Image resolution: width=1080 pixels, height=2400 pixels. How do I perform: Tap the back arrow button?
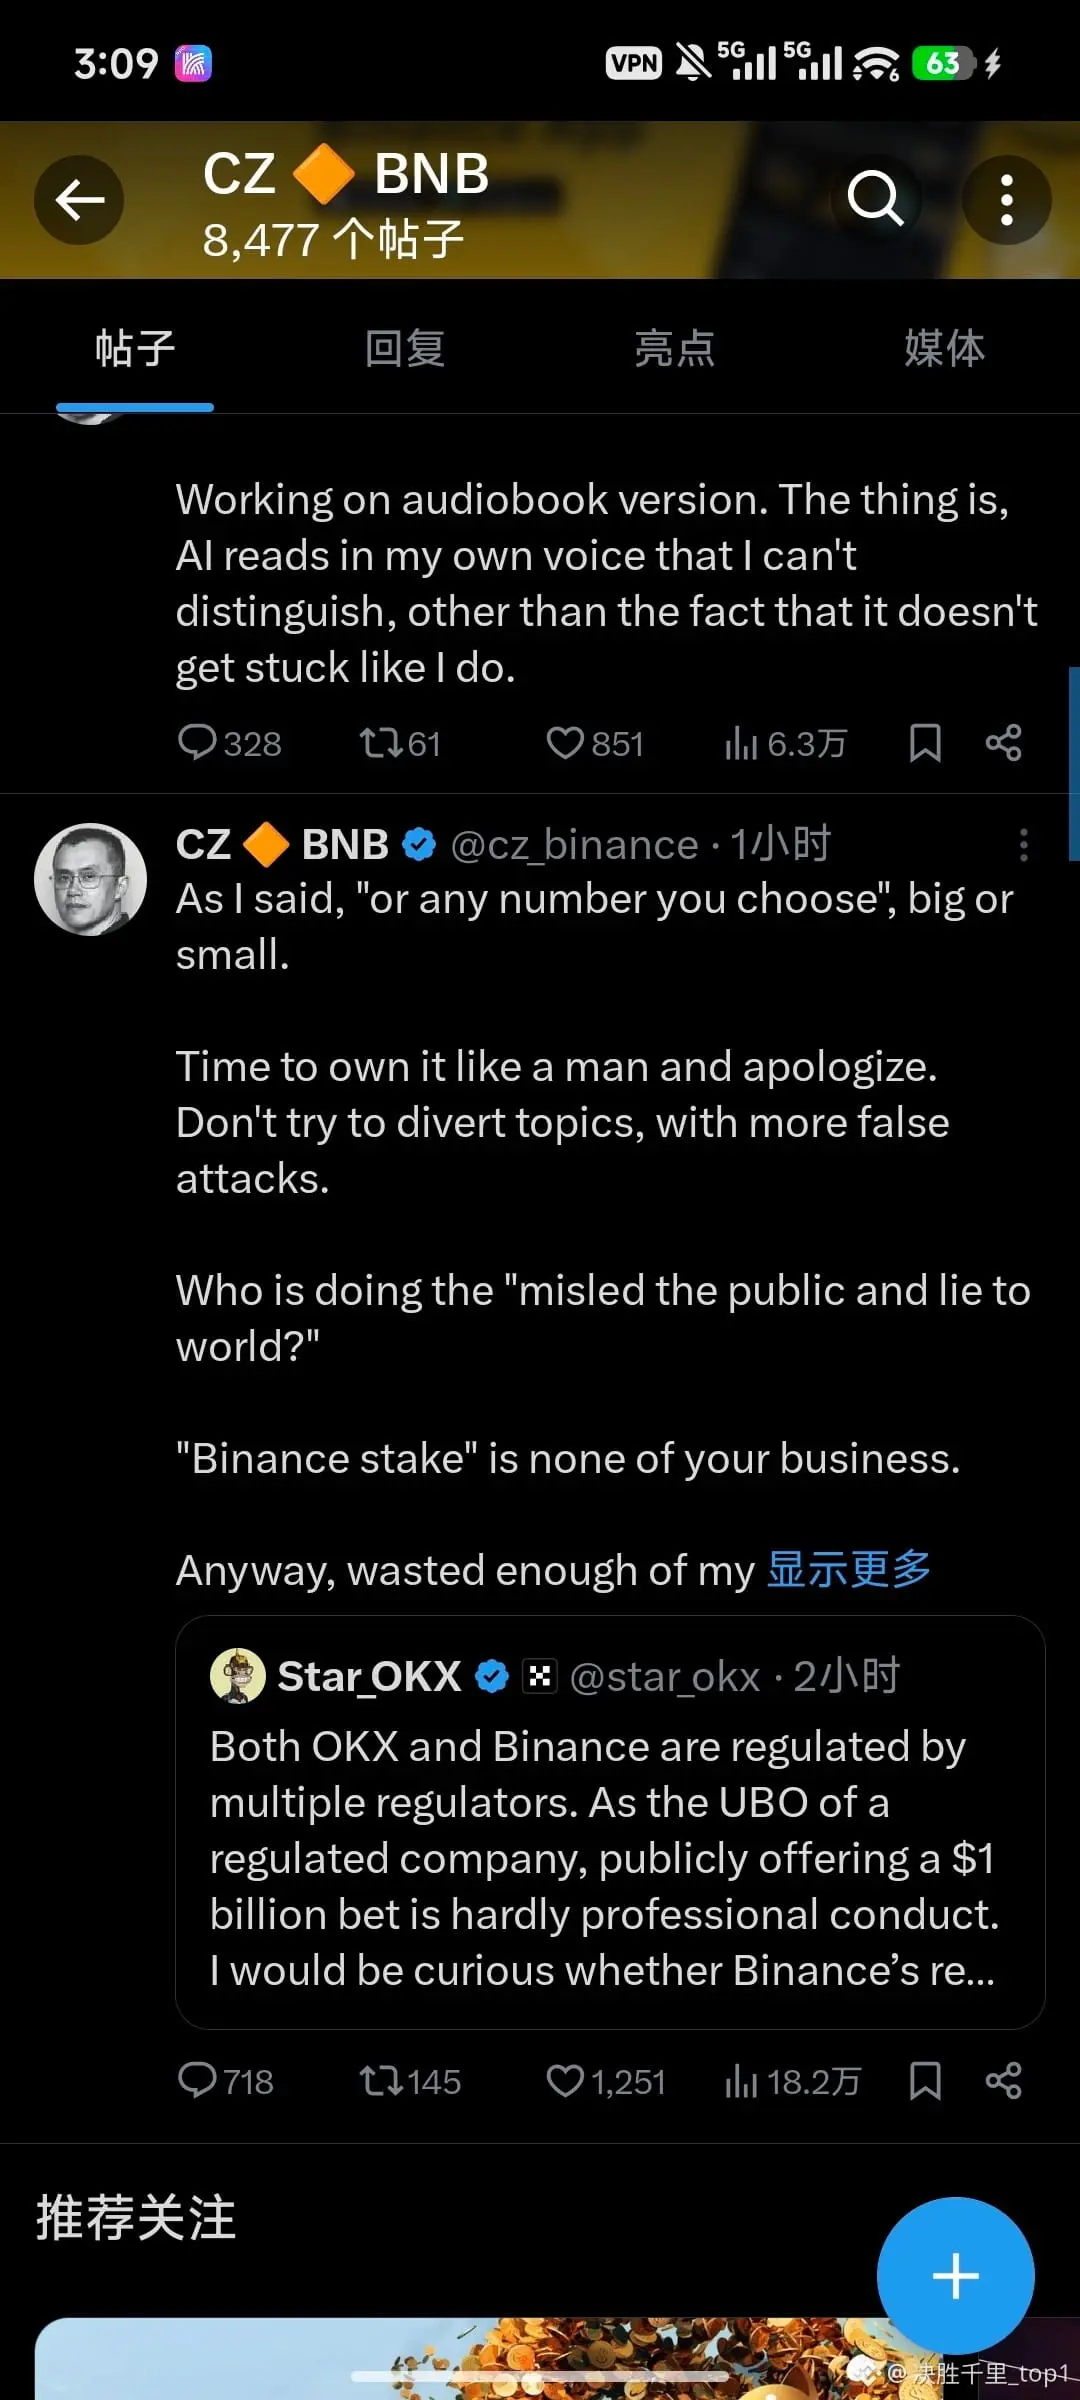[79, 200]
